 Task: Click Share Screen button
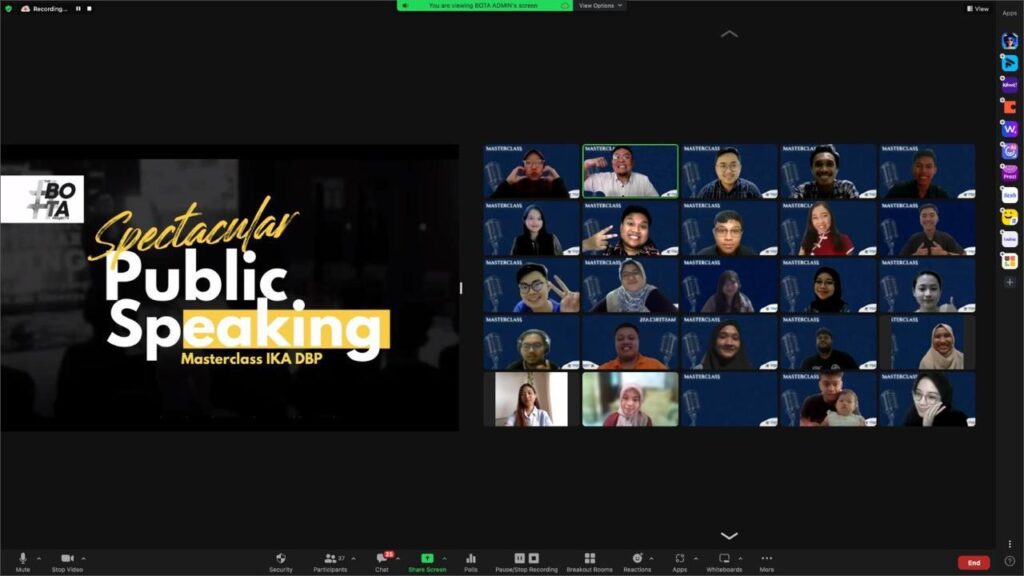coord(427,559)
